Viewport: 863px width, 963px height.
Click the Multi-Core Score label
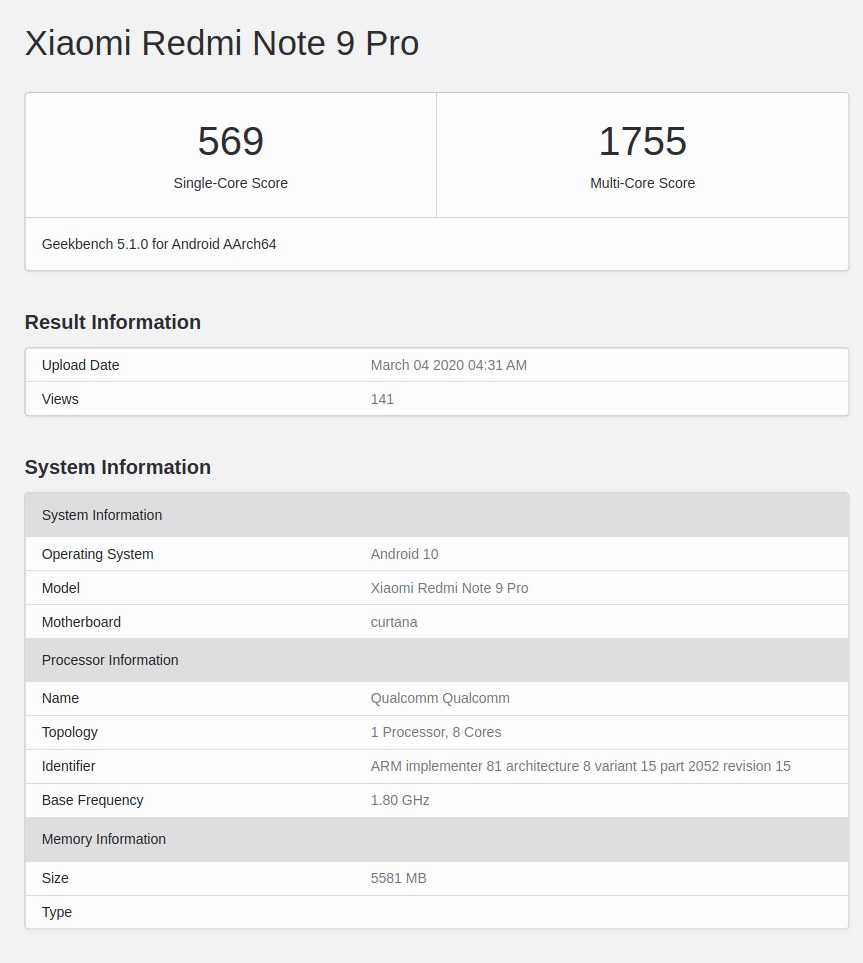click(642, 183)
